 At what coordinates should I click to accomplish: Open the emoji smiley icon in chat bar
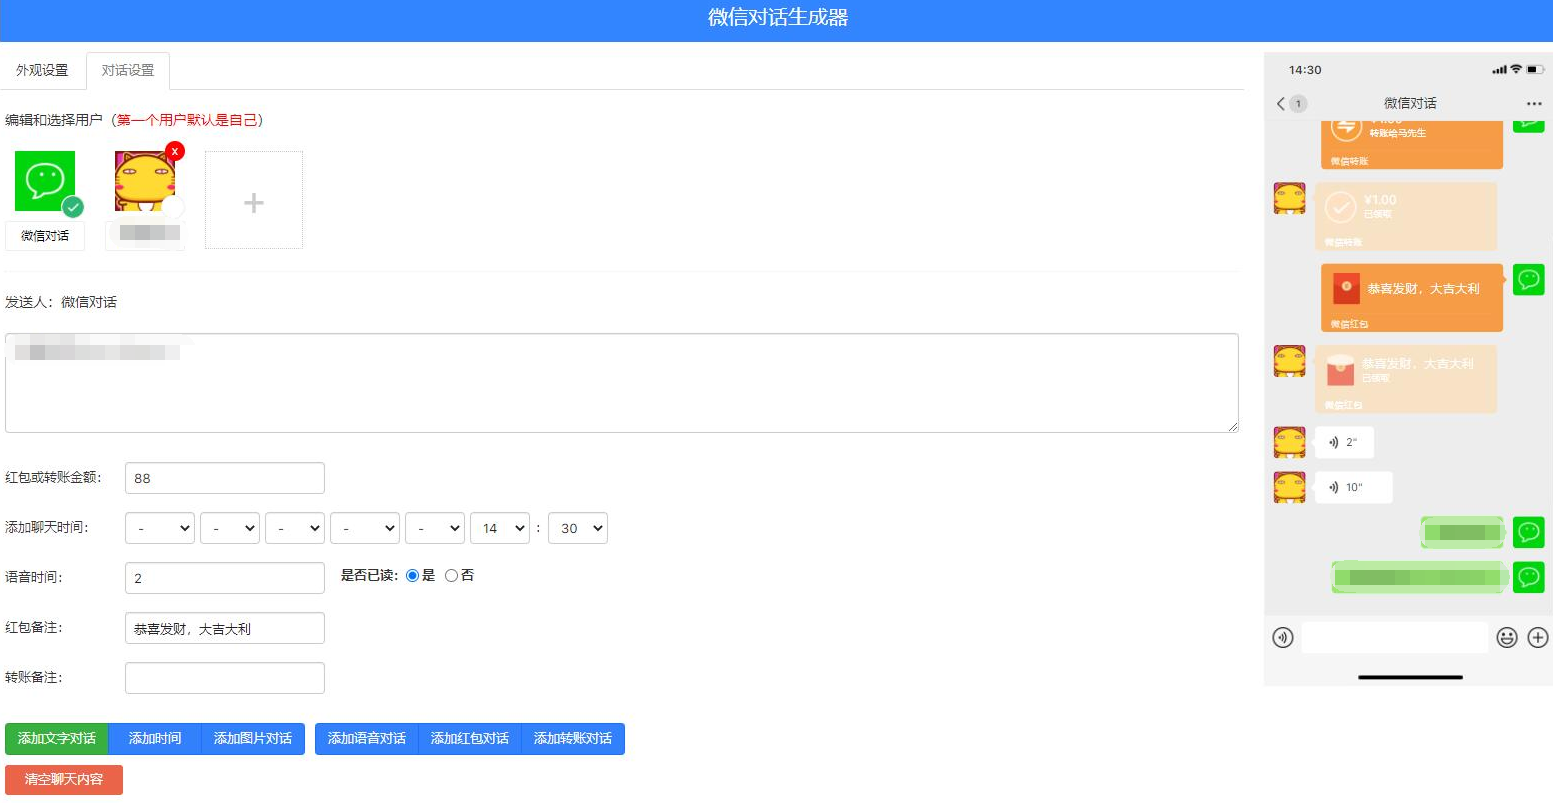click(1507, 638)
